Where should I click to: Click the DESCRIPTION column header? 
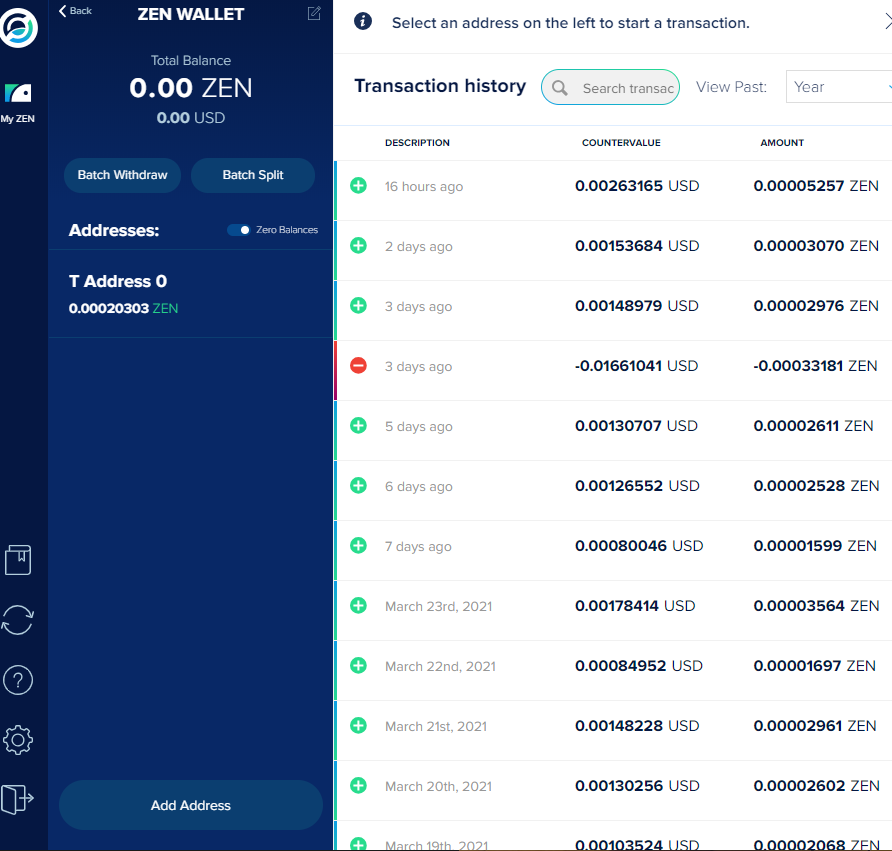tap(417, 143)
